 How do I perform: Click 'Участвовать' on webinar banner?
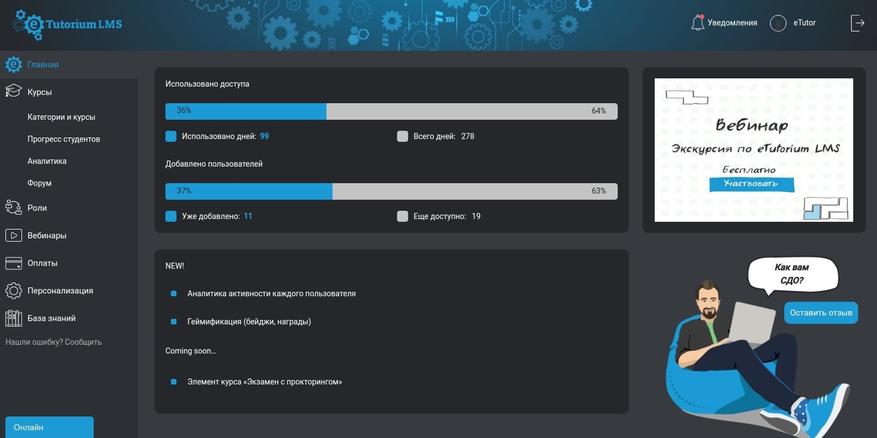tap(751, 184)
